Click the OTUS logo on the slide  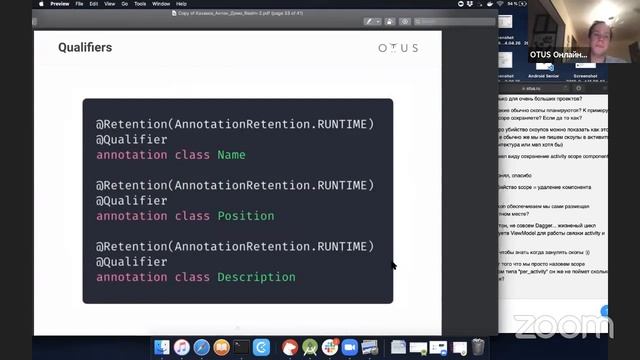coord(398,48)
